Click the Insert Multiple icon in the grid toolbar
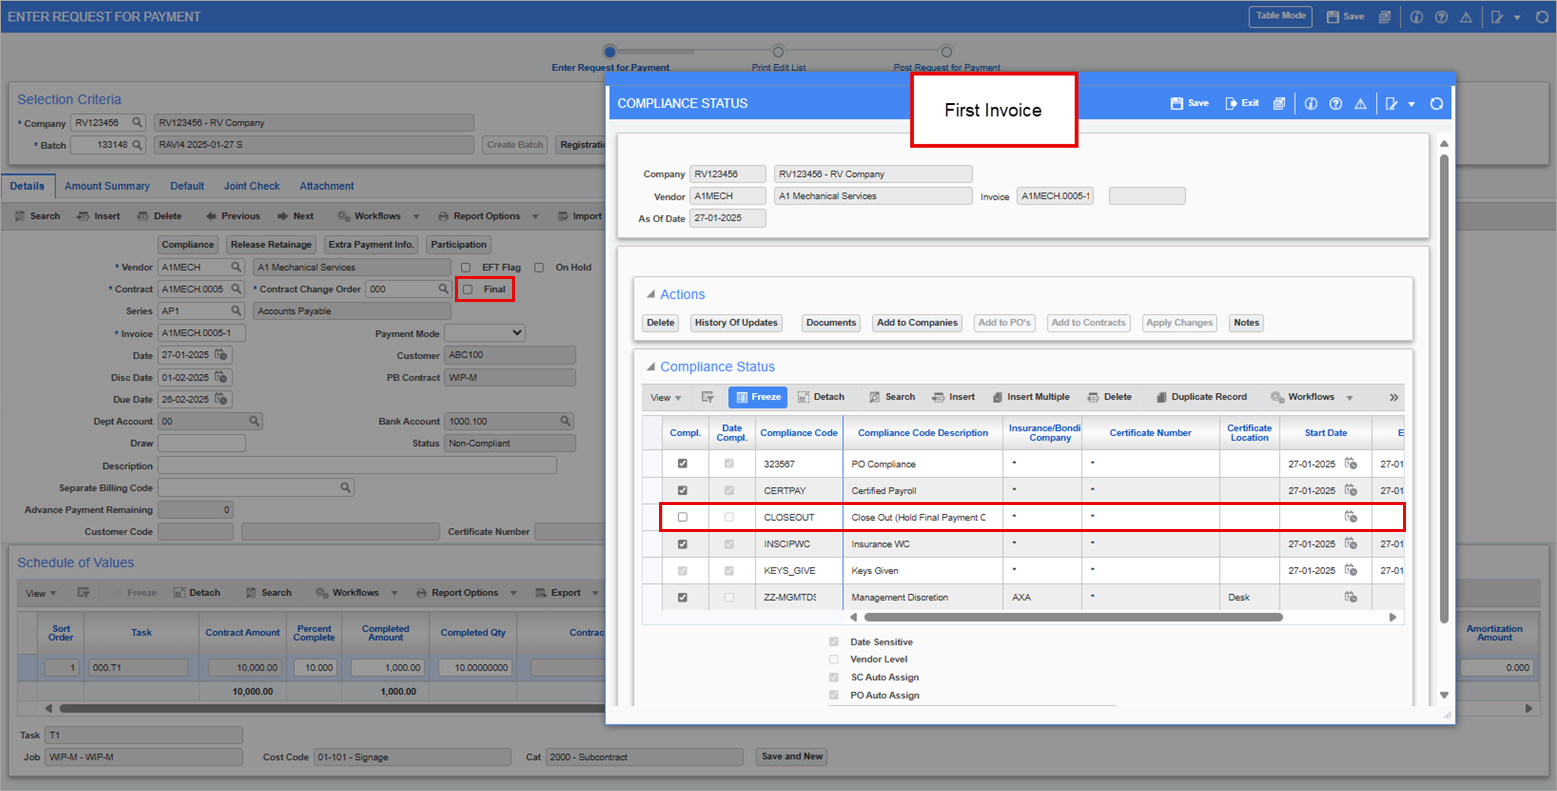Viewport: 1557px width, 791px height. pyautogui.click(x=1030, y=397)
